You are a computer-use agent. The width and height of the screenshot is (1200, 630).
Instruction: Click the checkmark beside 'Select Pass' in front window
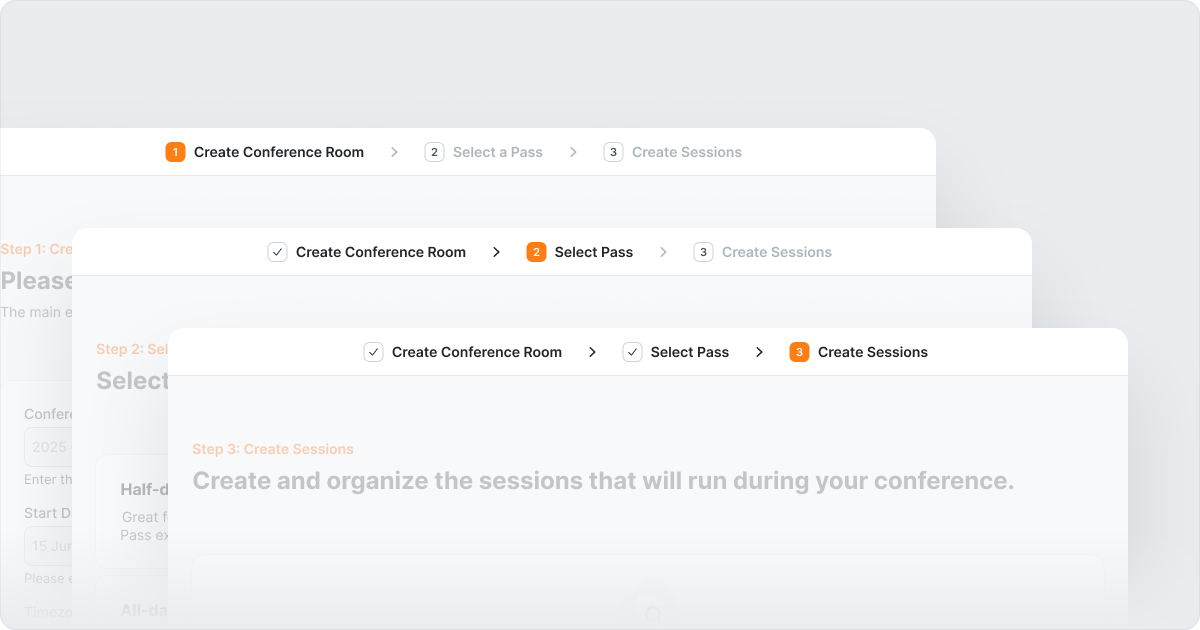point(632,352)
